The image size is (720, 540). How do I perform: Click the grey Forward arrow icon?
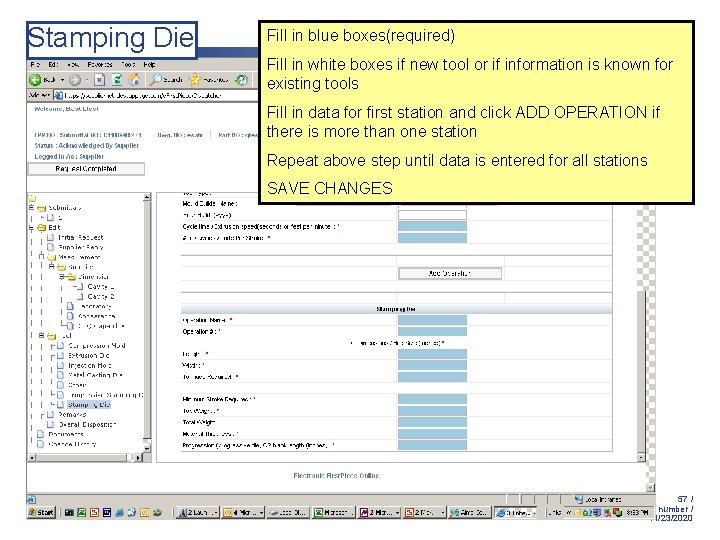[x=75, y=80]
